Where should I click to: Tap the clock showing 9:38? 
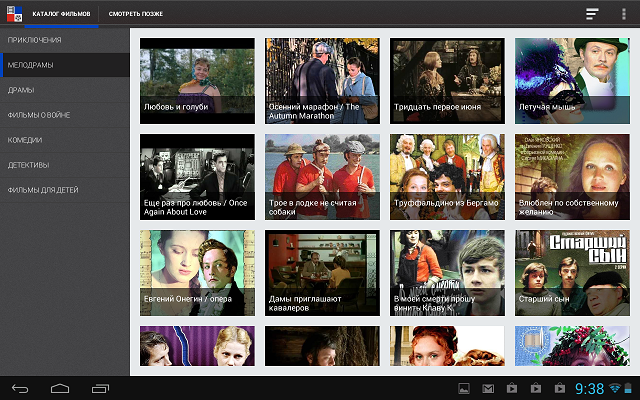(589, 389)
